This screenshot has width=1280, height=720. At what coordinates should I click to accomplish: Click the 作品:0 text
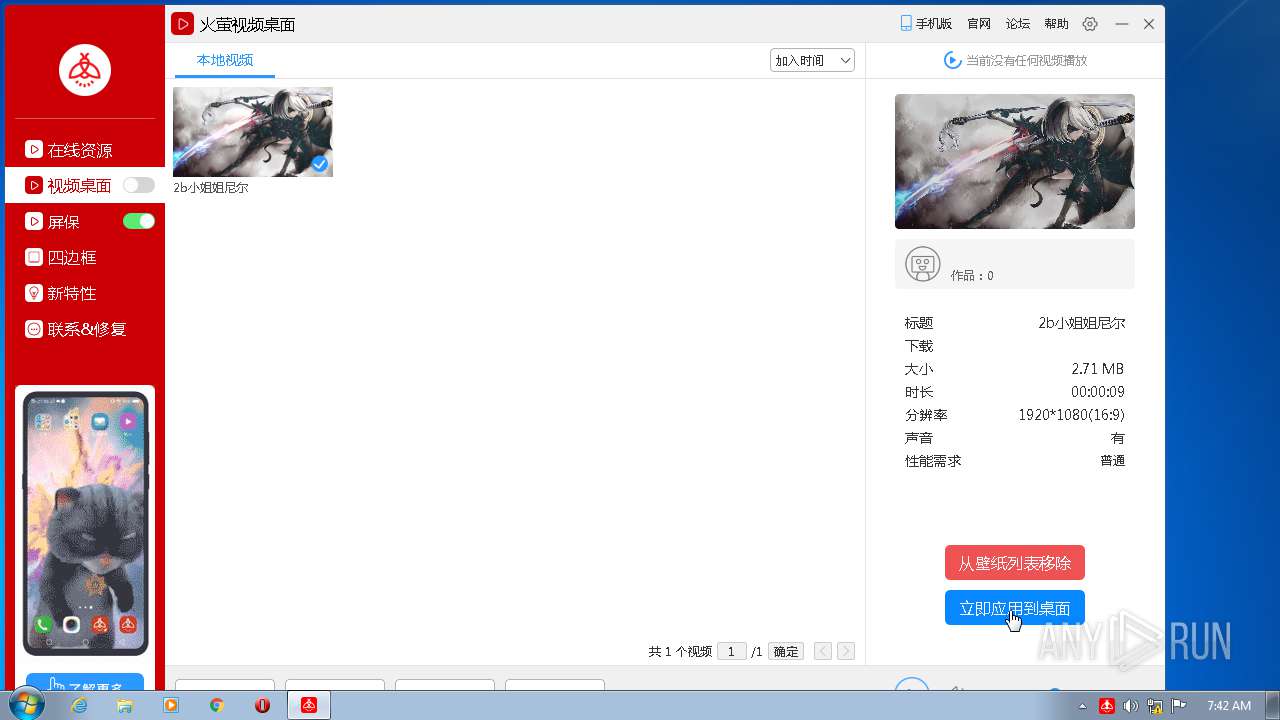(x=972, y=276)
